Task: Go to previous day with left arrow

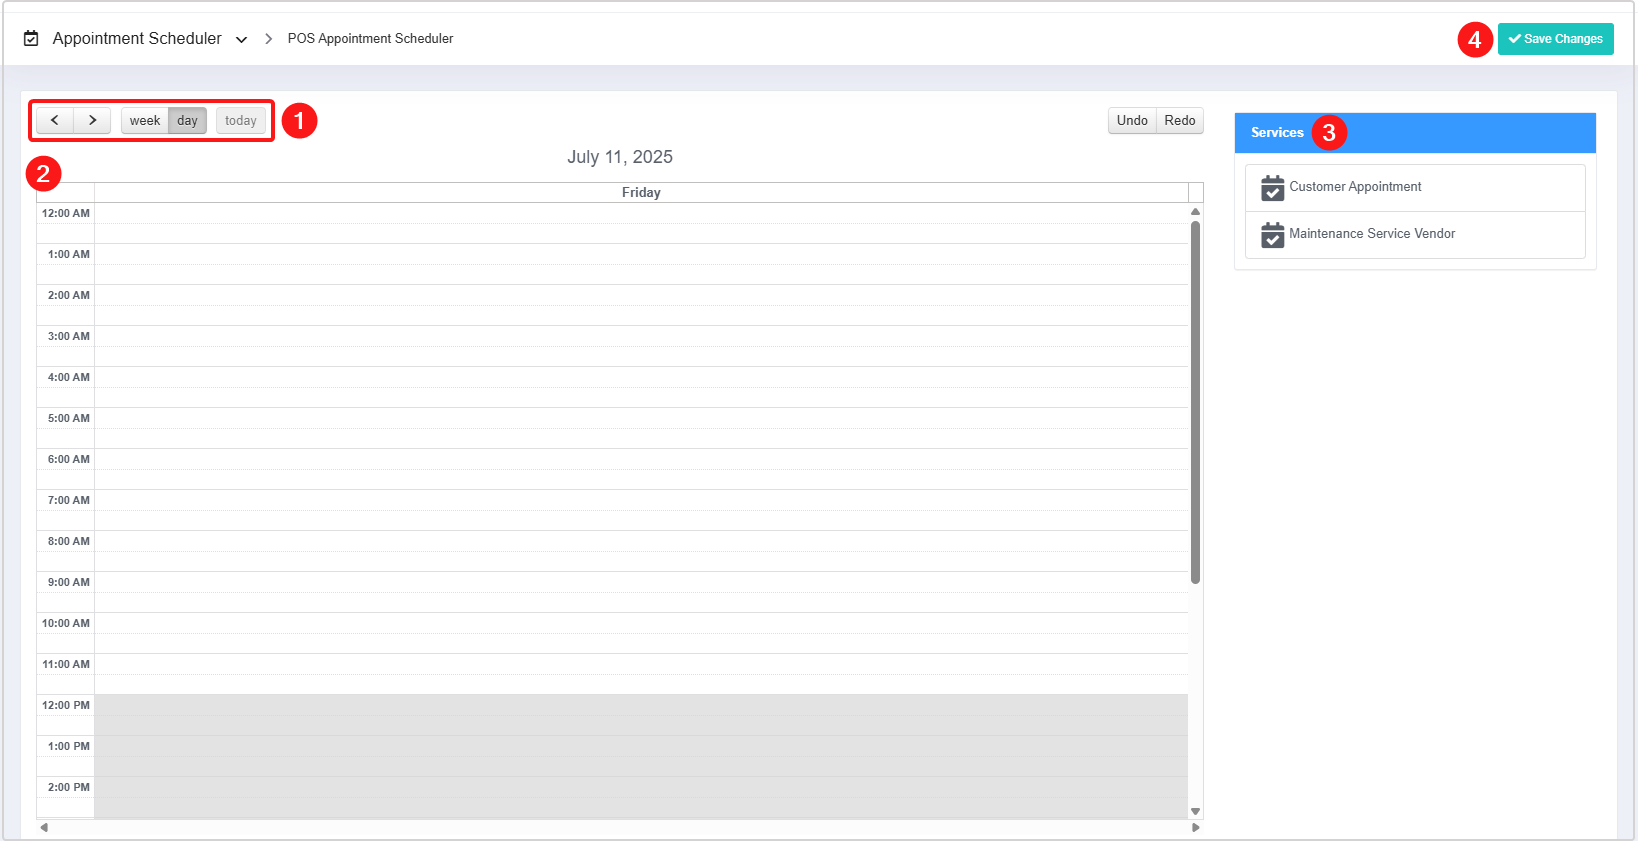Action: (x=55, y=121)
